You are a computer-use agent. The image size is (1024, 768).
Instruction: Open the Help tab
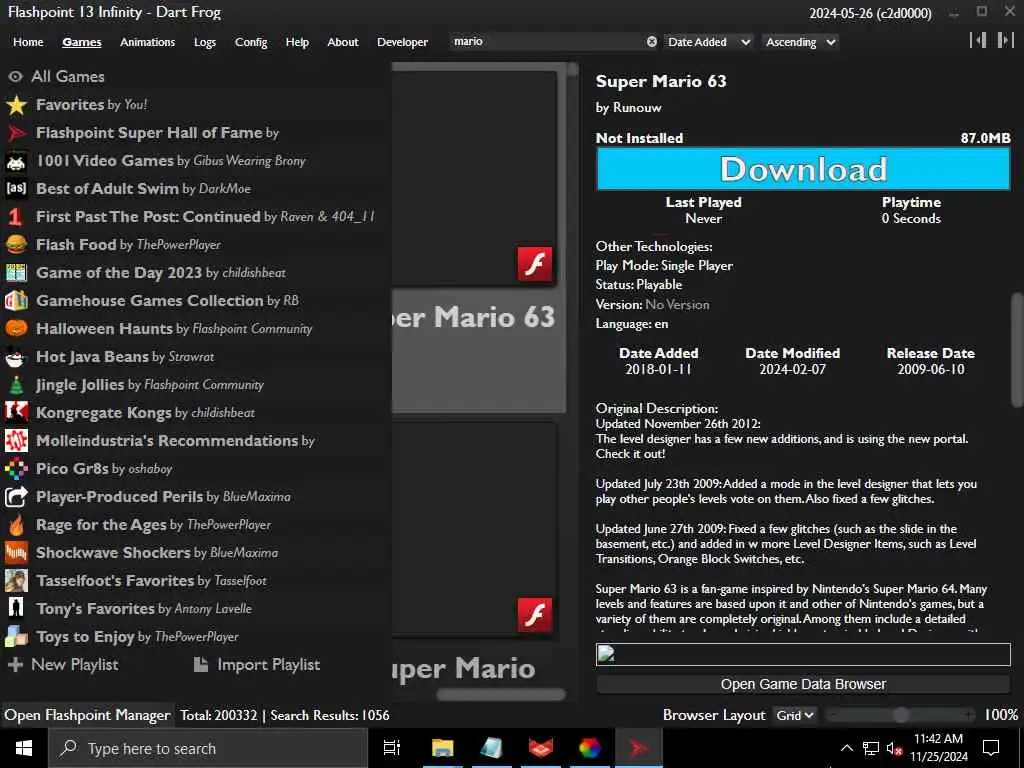297,42
